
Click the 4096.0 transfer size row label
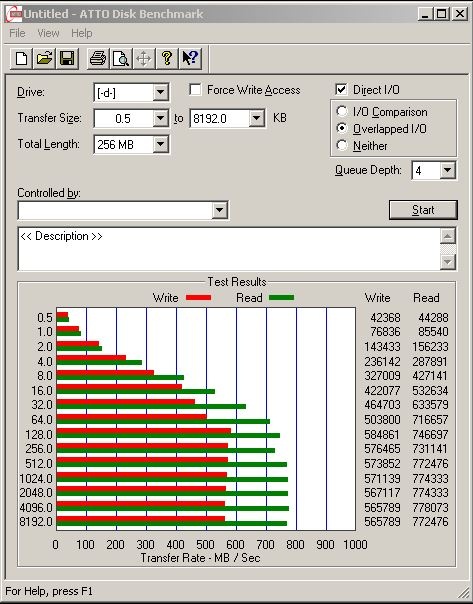click(x=36, y=507)
